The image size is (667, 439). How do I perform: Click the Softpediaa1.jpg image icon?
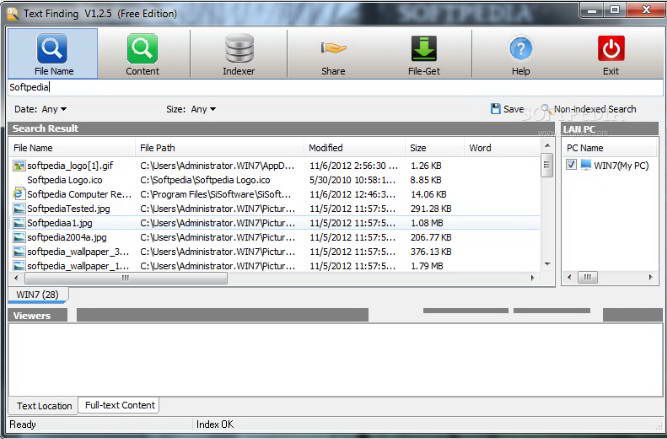19,223
